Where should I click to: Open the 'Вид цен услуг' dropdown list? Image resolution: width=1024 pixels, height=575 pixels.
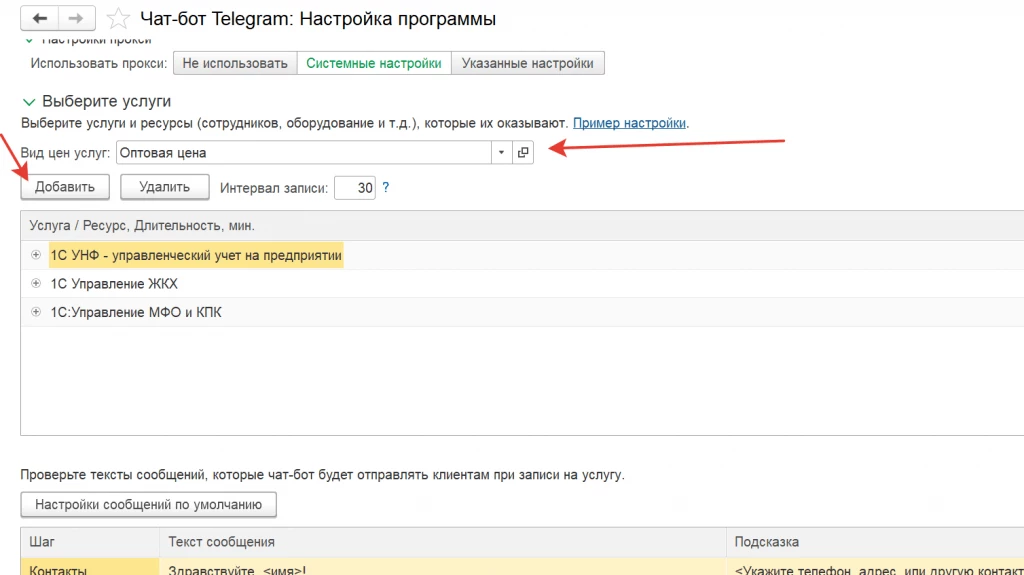[501, 152]
